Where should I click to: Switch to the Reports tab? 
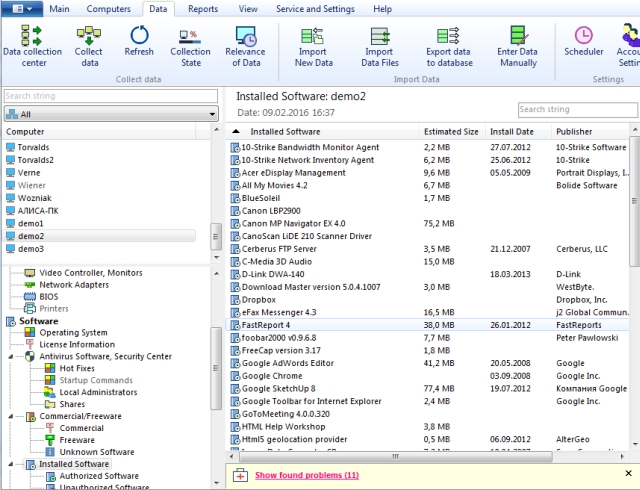pos(203,9)
